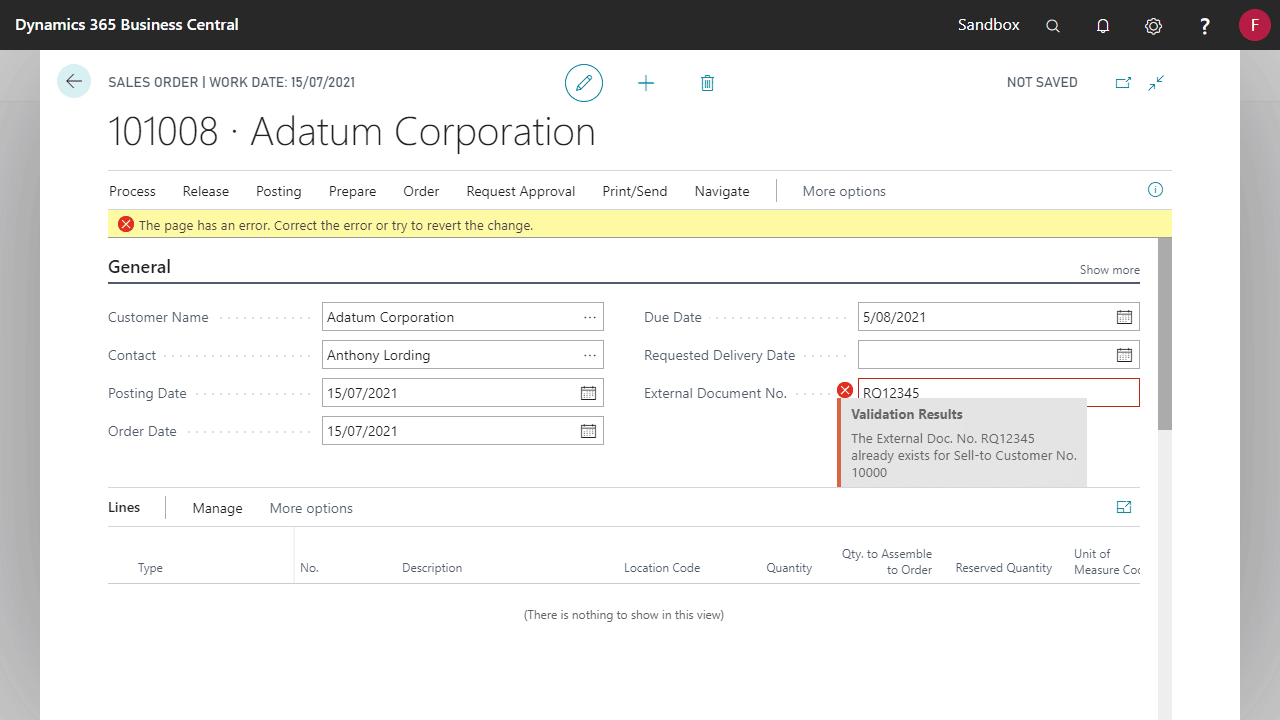The image size is (1280, 720).
Task: Click the Reserved Quantity column header
Action: click(1004, 568)
